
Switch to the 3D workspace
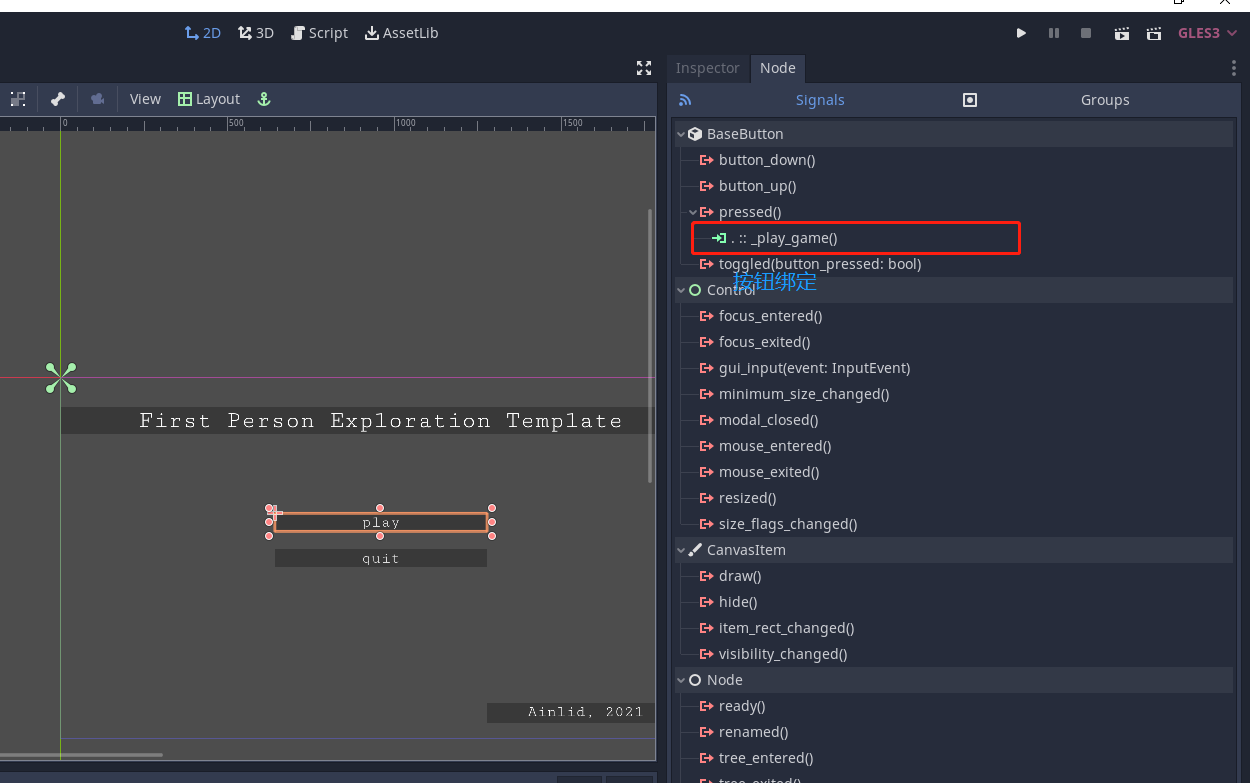coord(256,33)
